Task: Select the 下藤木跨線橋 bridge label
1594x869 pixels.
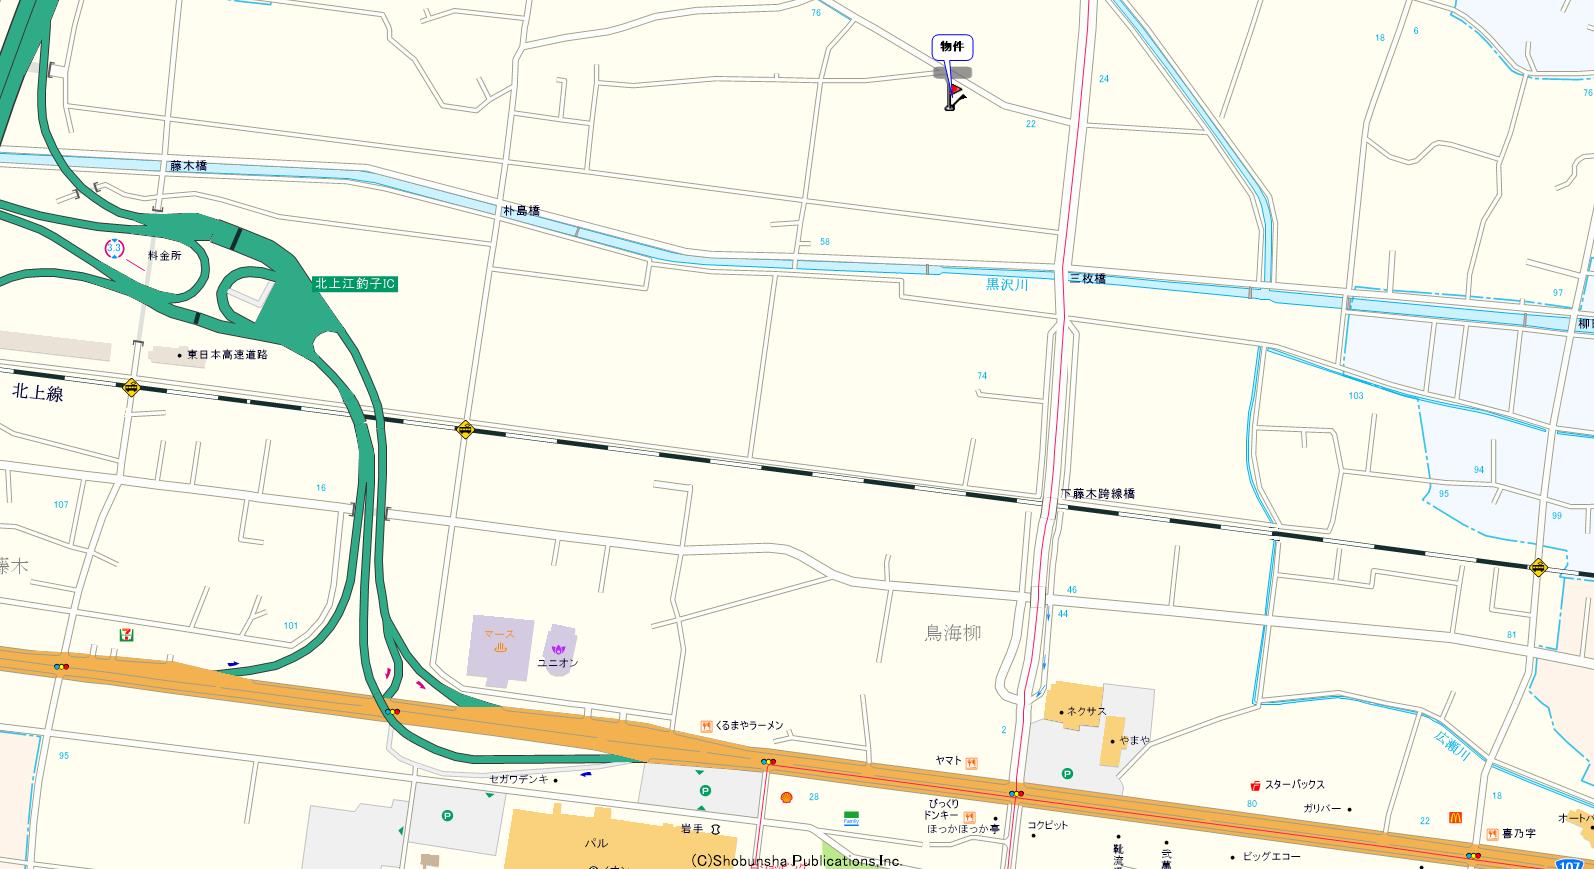Action: 1098,494
